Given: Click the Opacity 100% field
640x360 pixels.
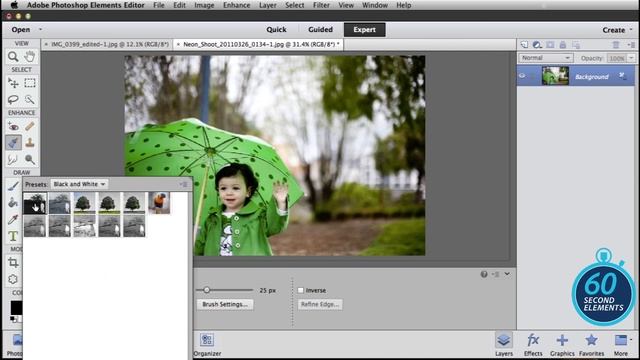Looking at the screenshot, I should (x=616, y=58).
